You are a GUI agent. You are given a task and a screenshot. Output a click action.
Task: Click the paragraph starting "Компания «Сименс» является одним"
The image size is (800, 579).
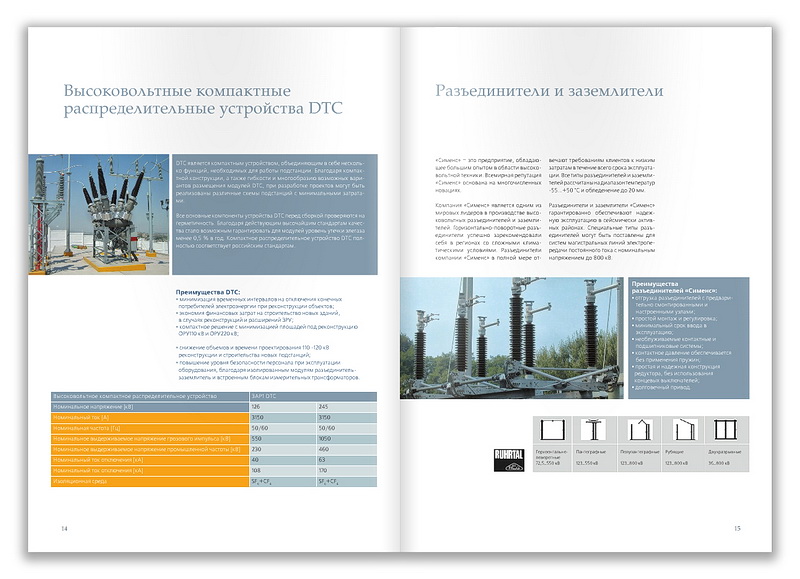(488, 232)
